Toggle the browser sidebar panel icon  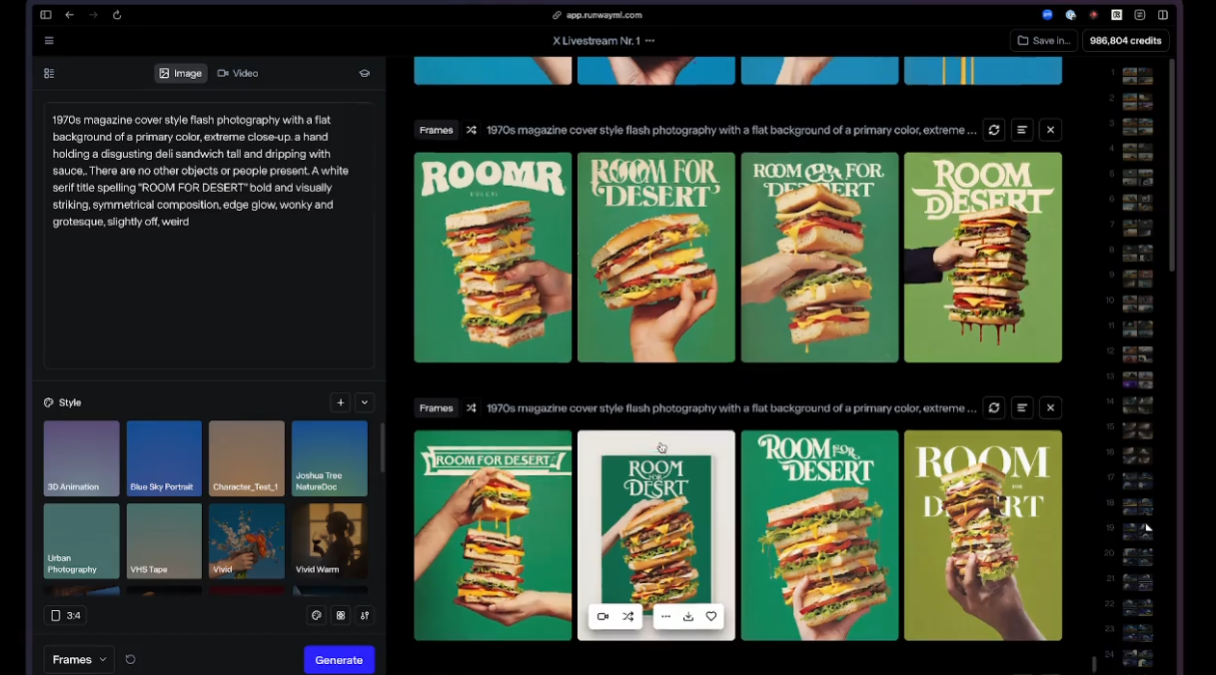coord(46,15)
